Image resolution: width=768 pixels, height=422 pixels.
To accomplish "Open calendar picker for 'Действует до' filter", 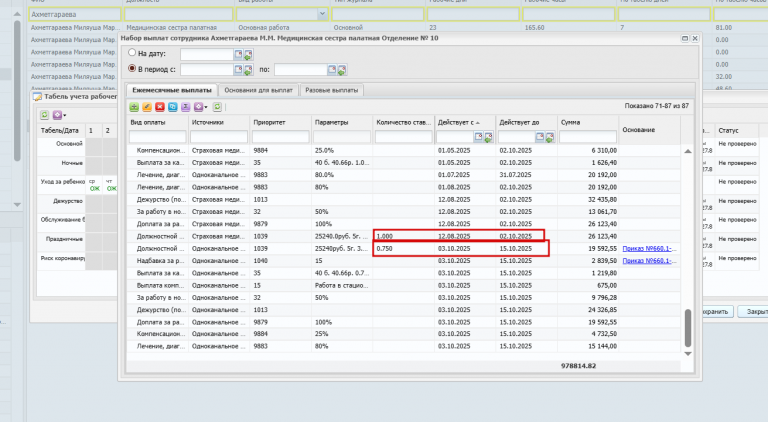I will pos(538,137).
